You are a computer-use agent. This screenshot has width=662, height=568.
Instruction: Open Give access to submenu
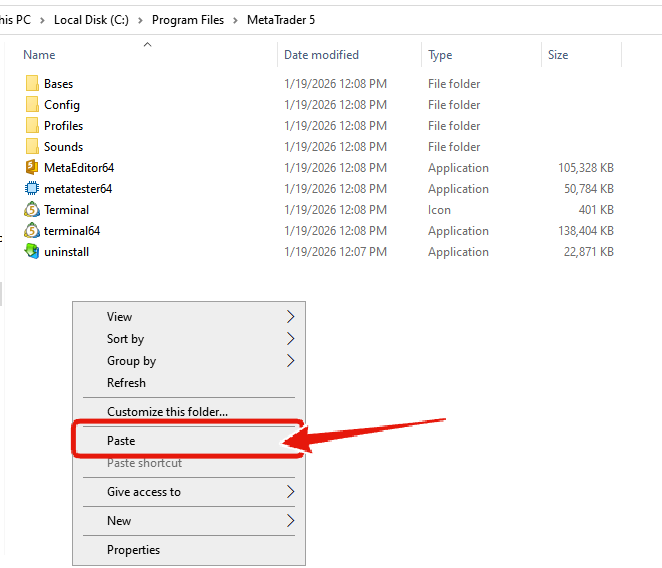189,492
